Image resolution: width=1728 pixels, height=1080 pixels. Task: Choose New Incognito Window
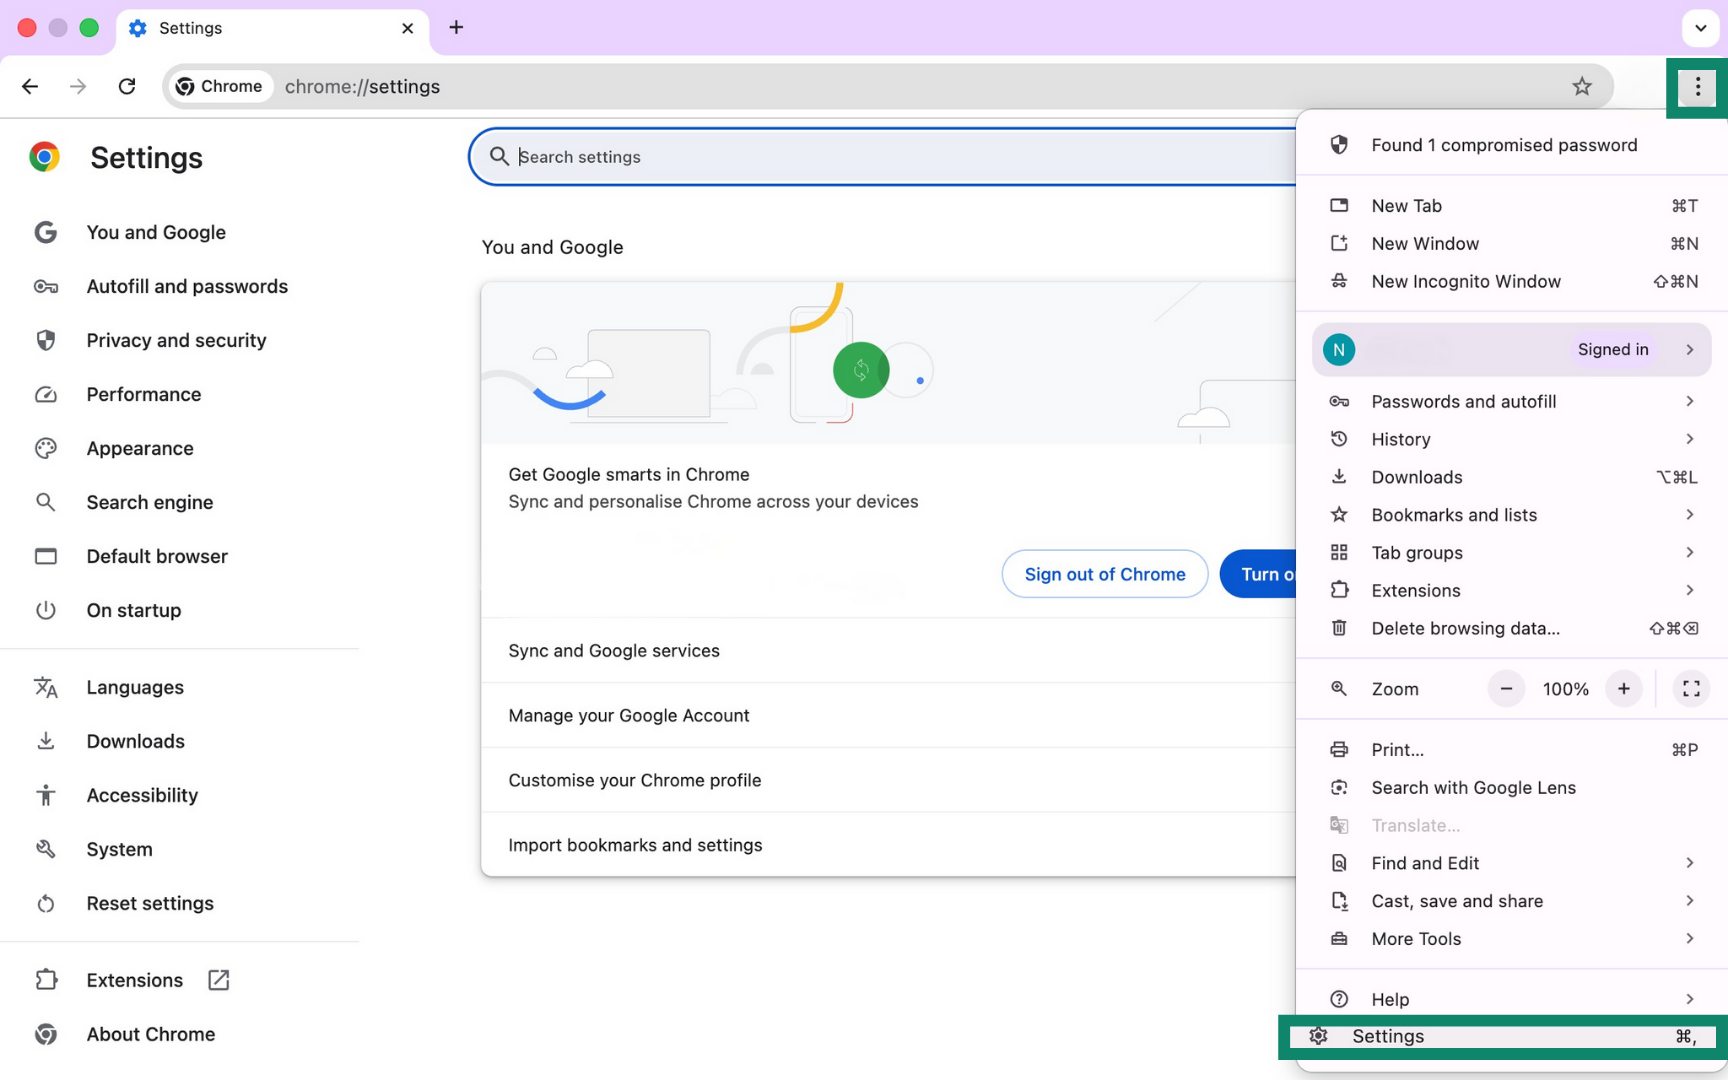click(x=1512, y=282)
